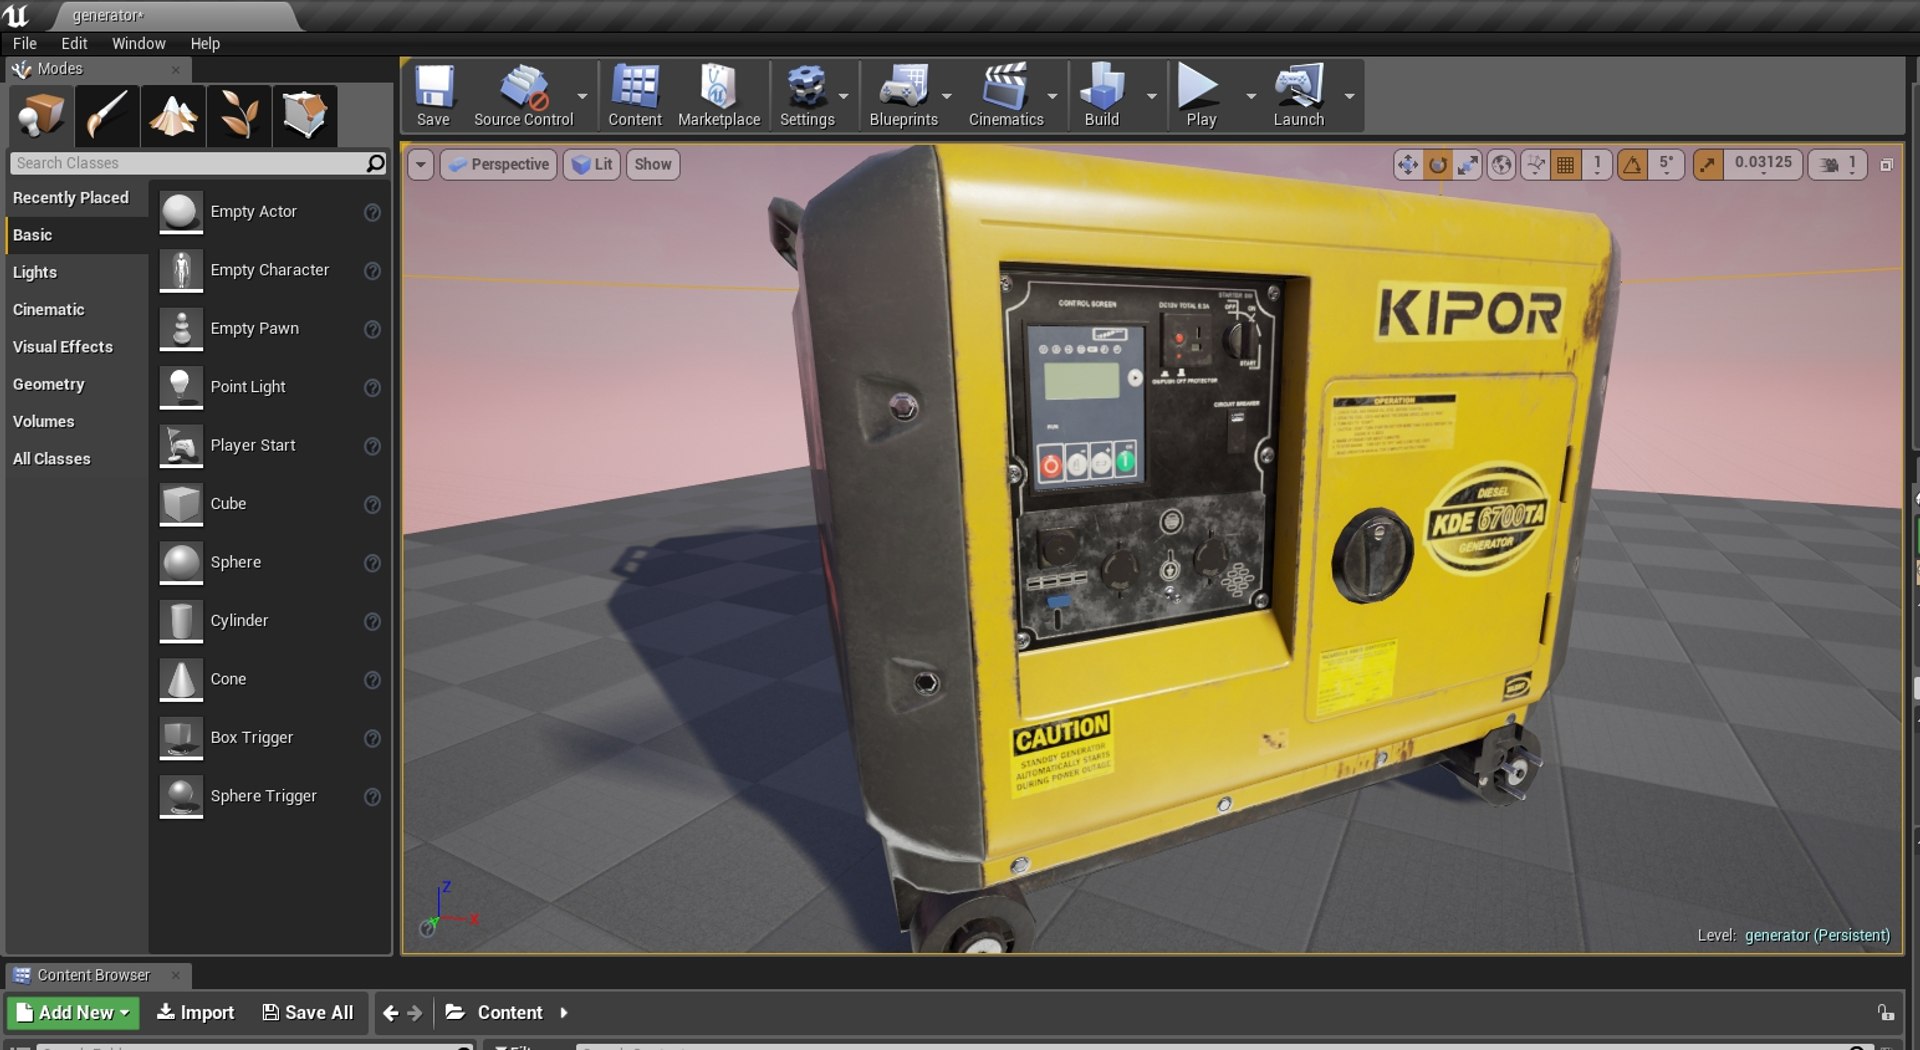Image resolution: width=1920 pixels, height=1050 pixels.
Task: Open the Content toolbar button
Action: [635, 96]
